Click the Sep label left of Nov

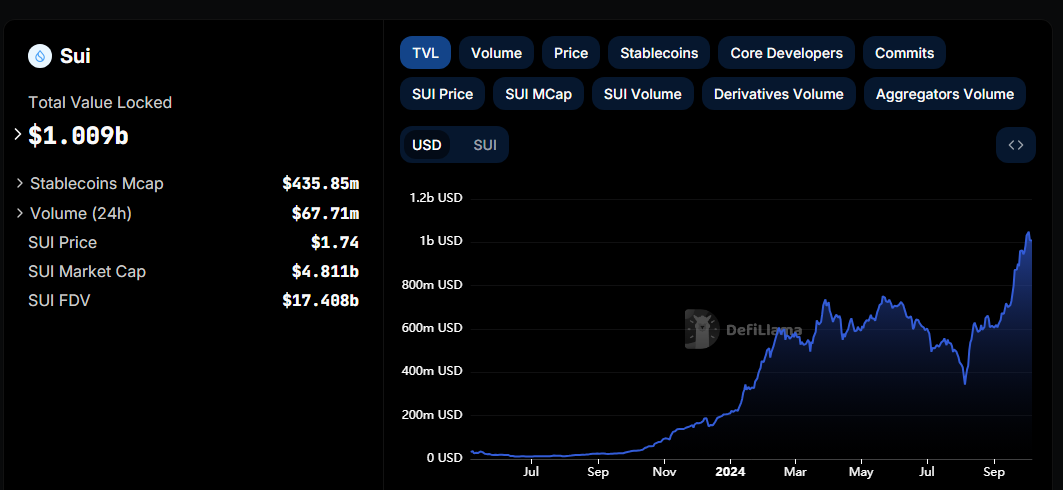click(598, 472)
